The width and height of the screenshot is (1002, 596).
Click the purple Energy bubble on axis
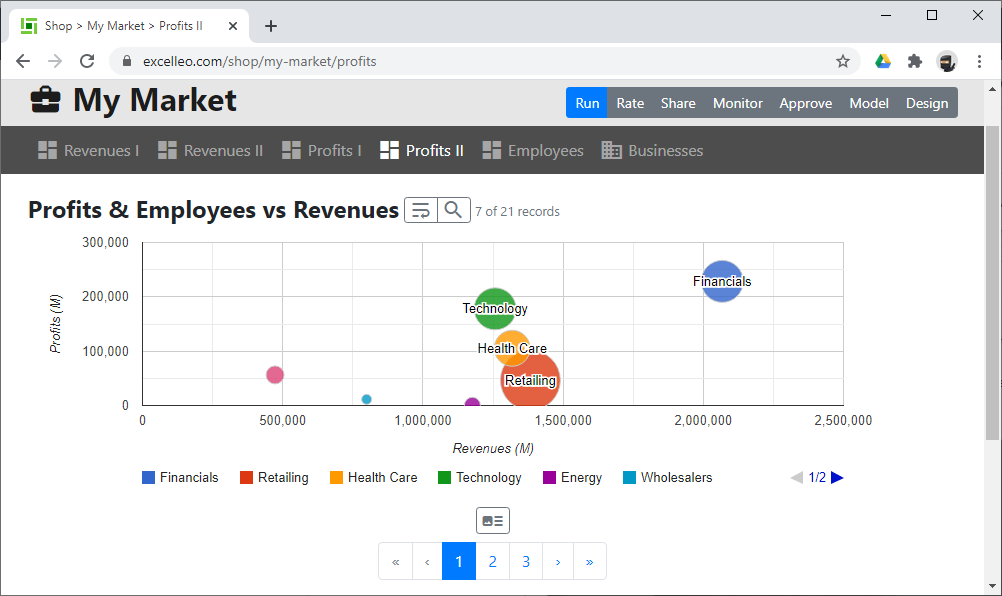[x=472, y=402]
